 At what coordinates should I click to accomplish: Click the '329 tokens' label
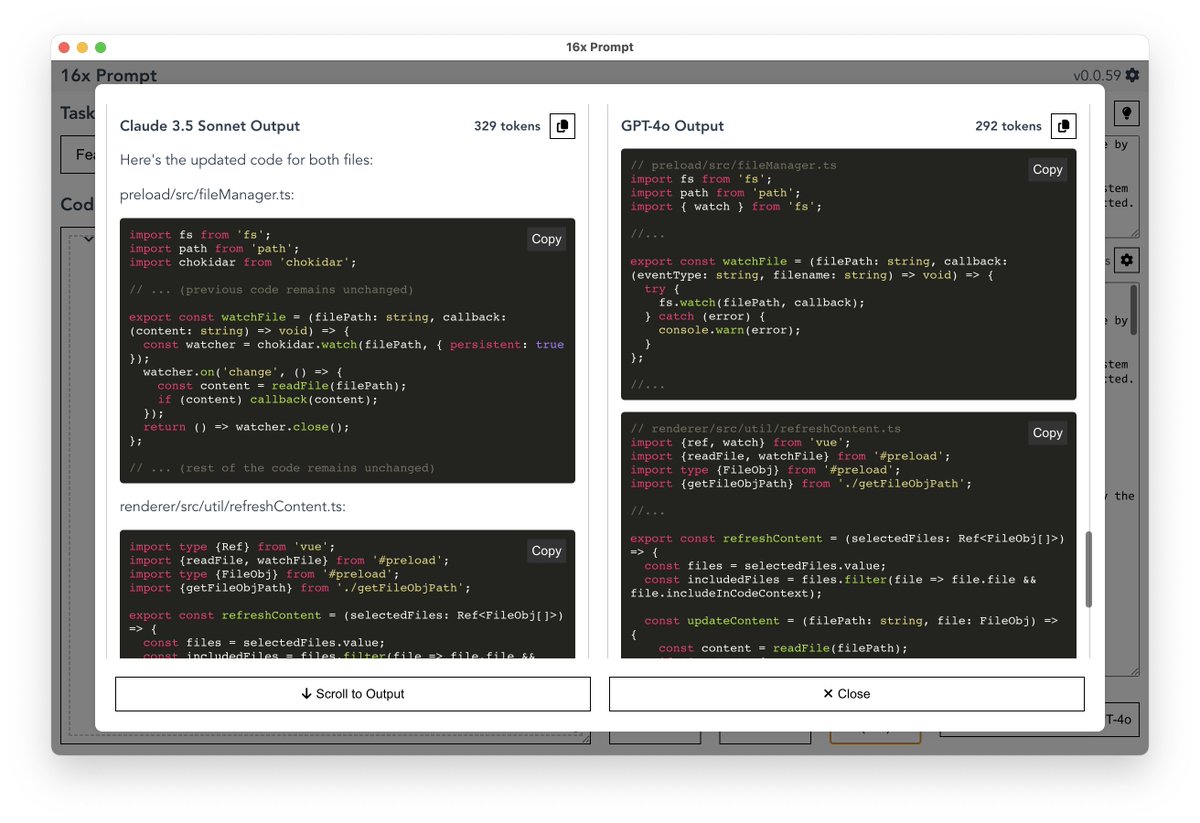pyautogui.click(x=507, y=126)
